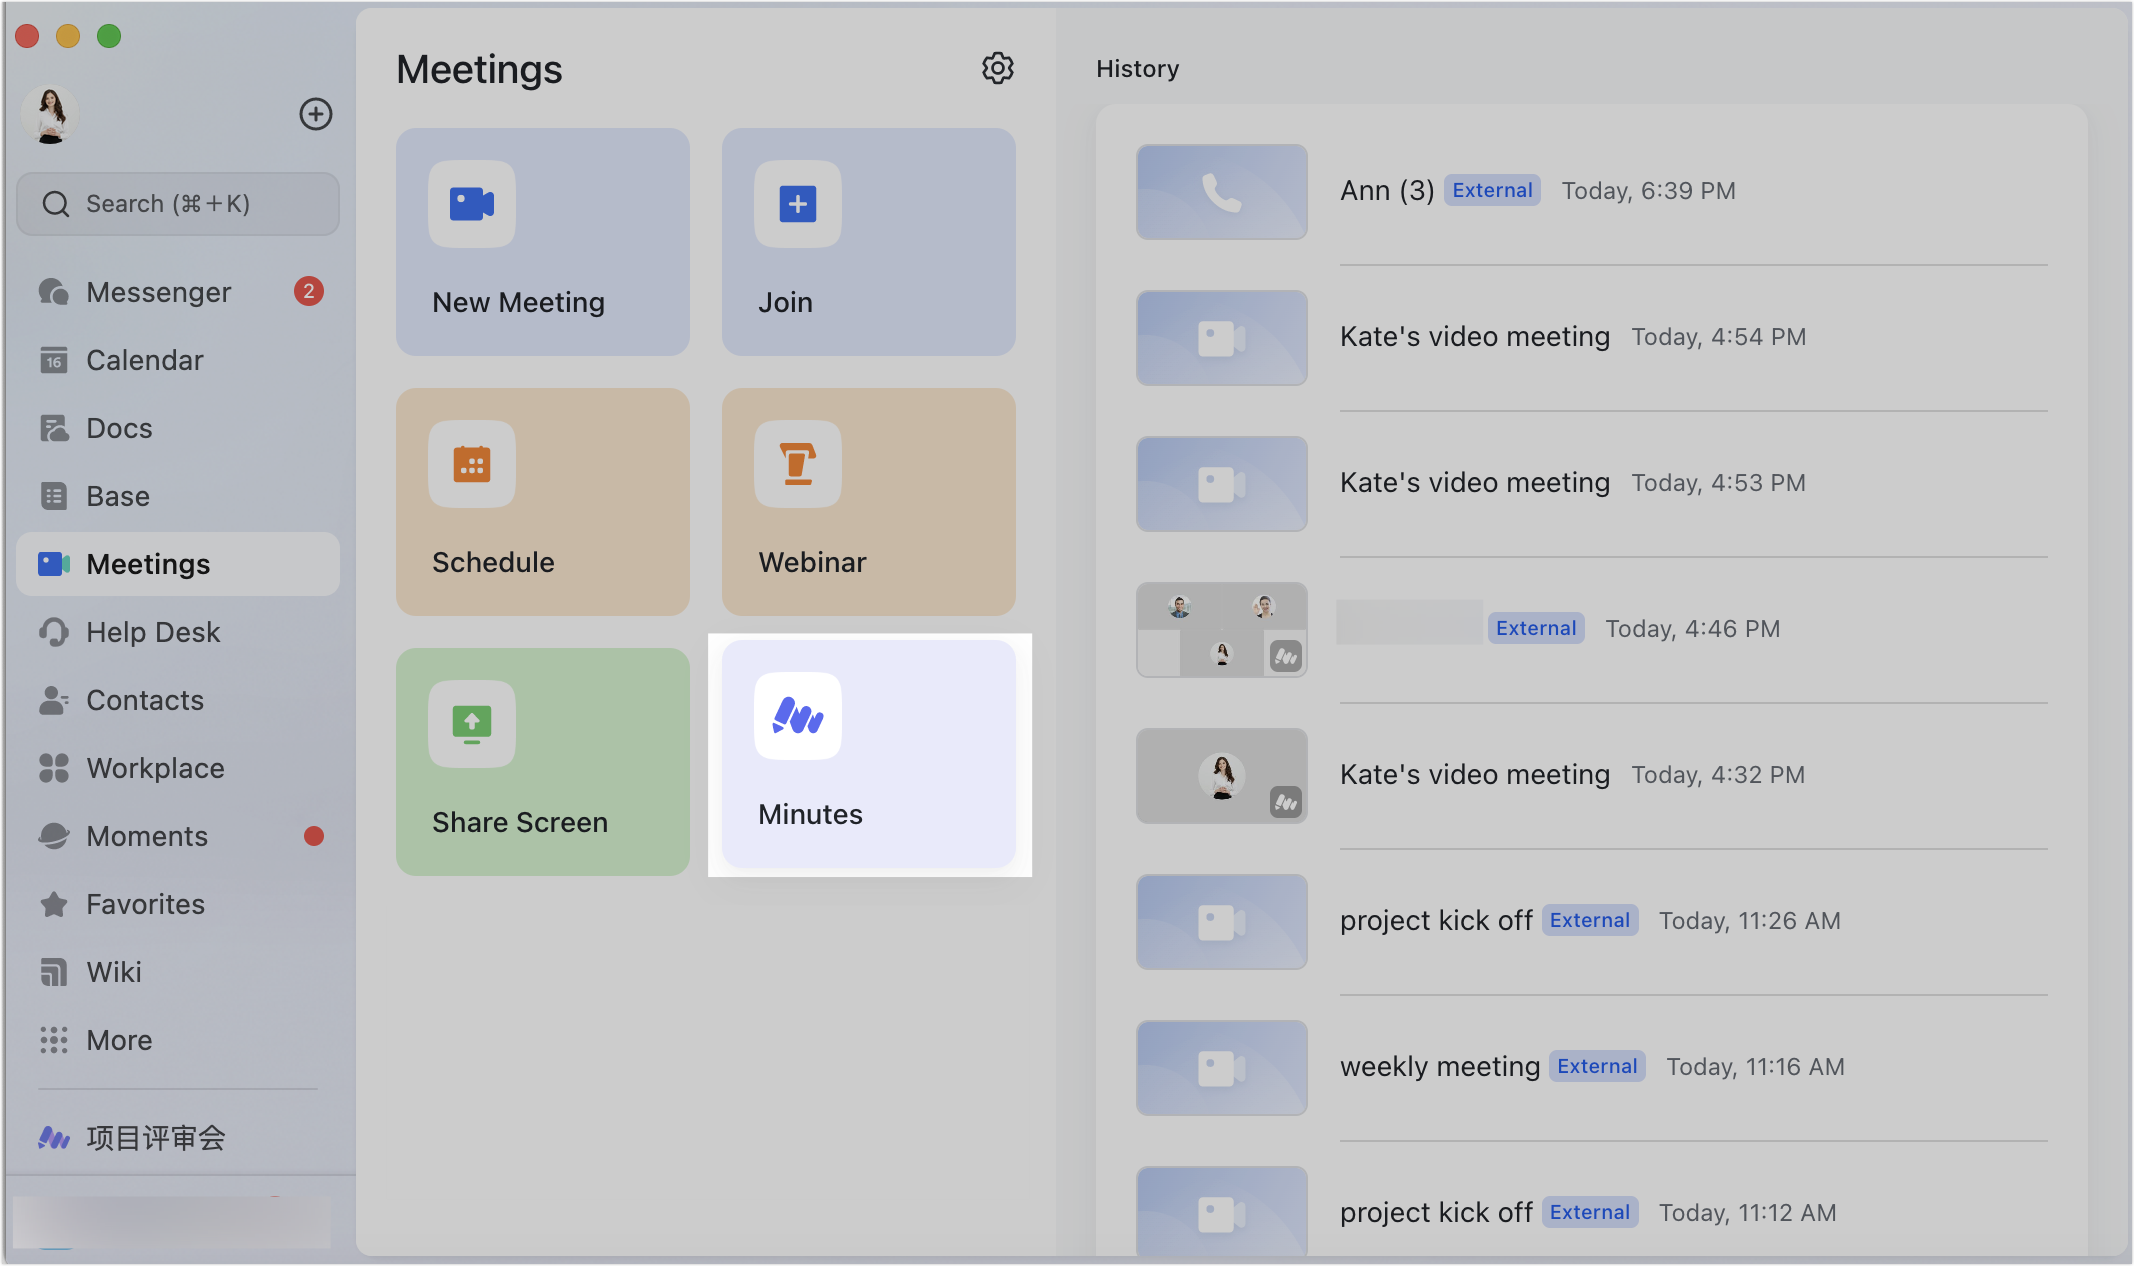Click Ann (3) External call history entry
Screen dimensions: 2134x1266
(1604, 190)
